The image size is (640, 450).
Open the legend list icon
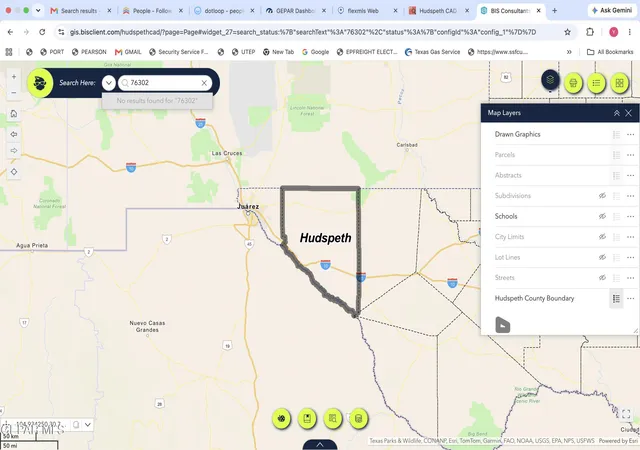tap(596, 83)
